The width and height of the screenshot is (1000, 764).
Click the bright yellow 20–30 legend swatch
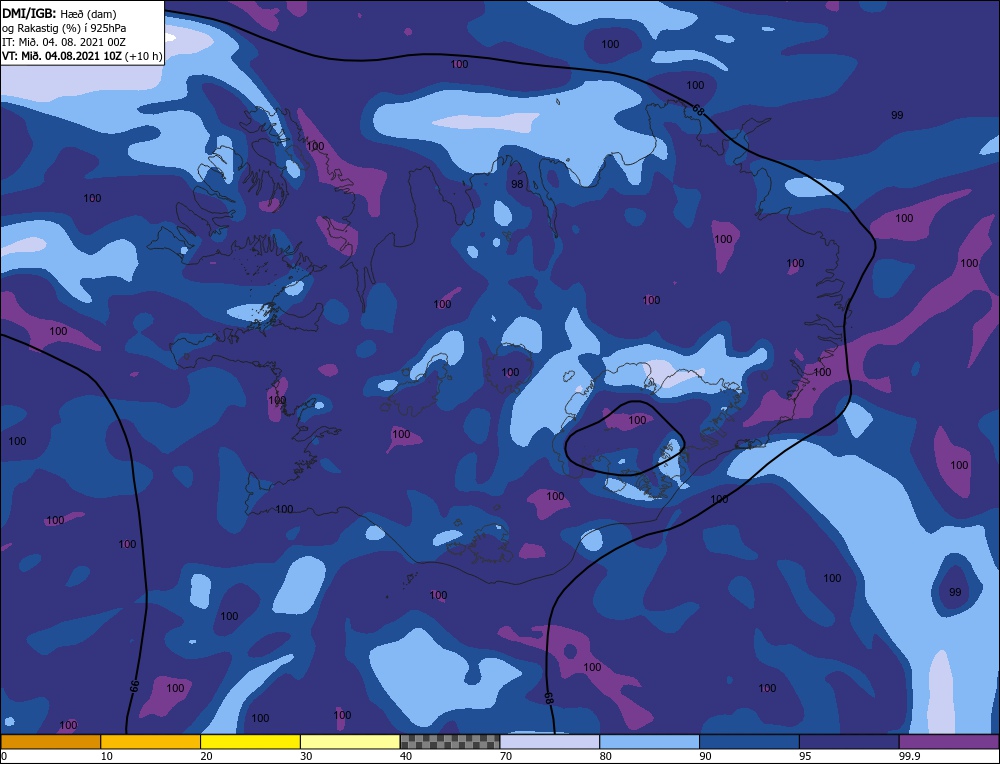click(x=250, y=741)
